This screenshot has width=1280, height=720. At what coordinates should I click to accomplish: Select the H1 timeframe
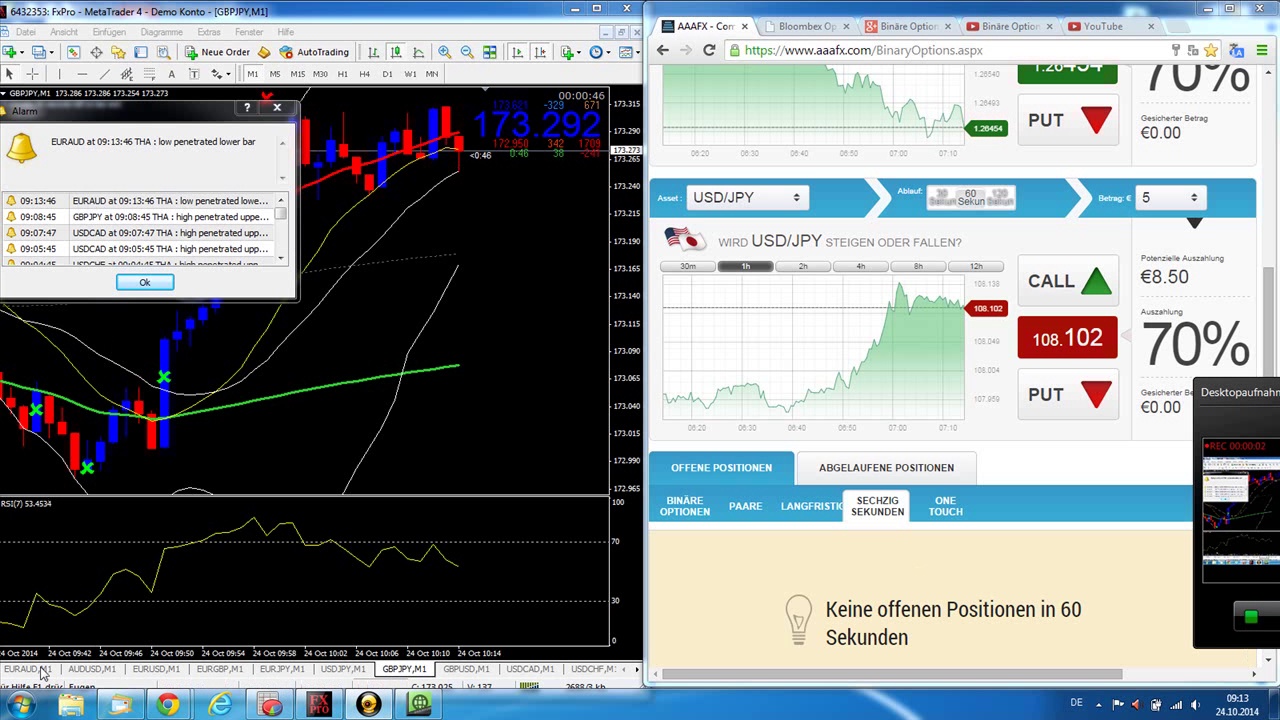(343, 74)
